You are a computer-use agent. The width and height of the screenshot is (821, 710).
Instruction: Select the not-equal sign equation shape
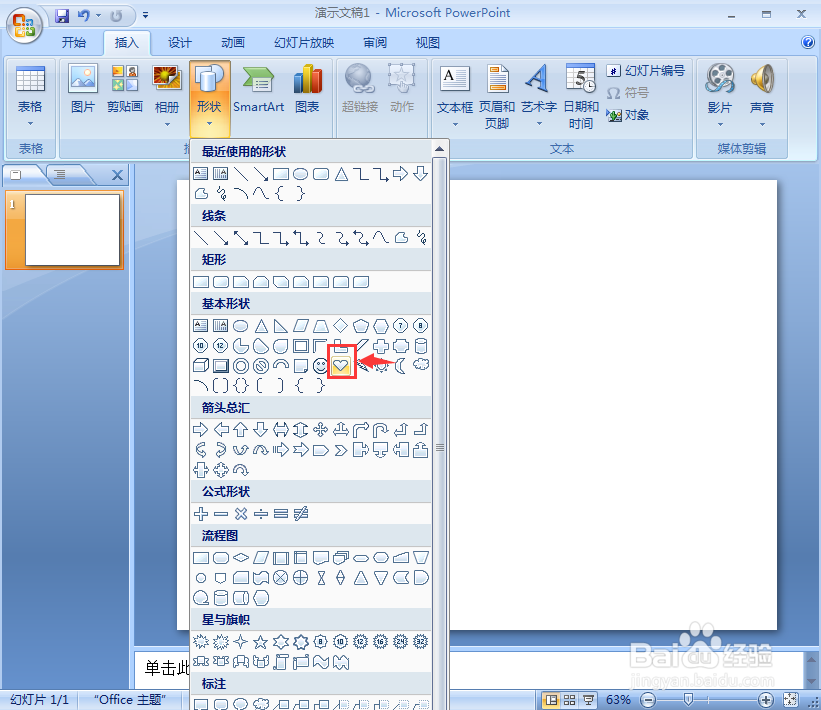(x=301, y=514)
